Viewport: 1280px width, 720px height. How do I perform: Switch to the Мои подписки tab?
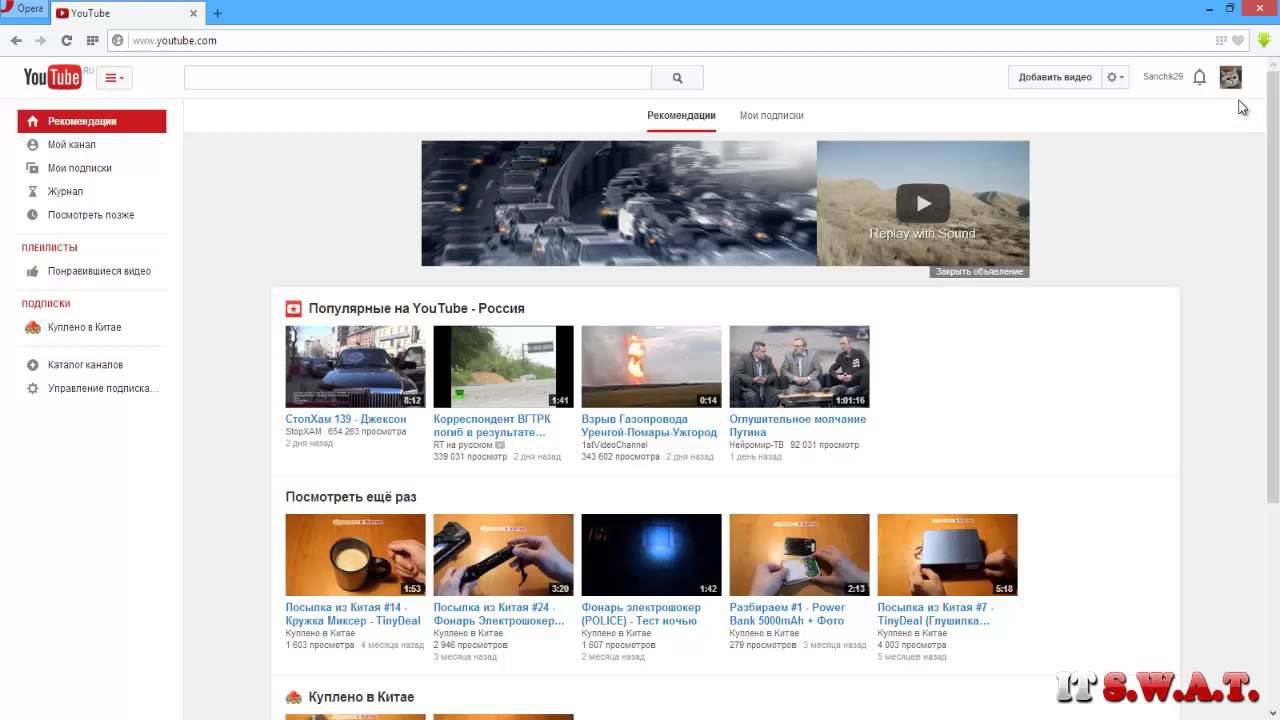[771, 115]
